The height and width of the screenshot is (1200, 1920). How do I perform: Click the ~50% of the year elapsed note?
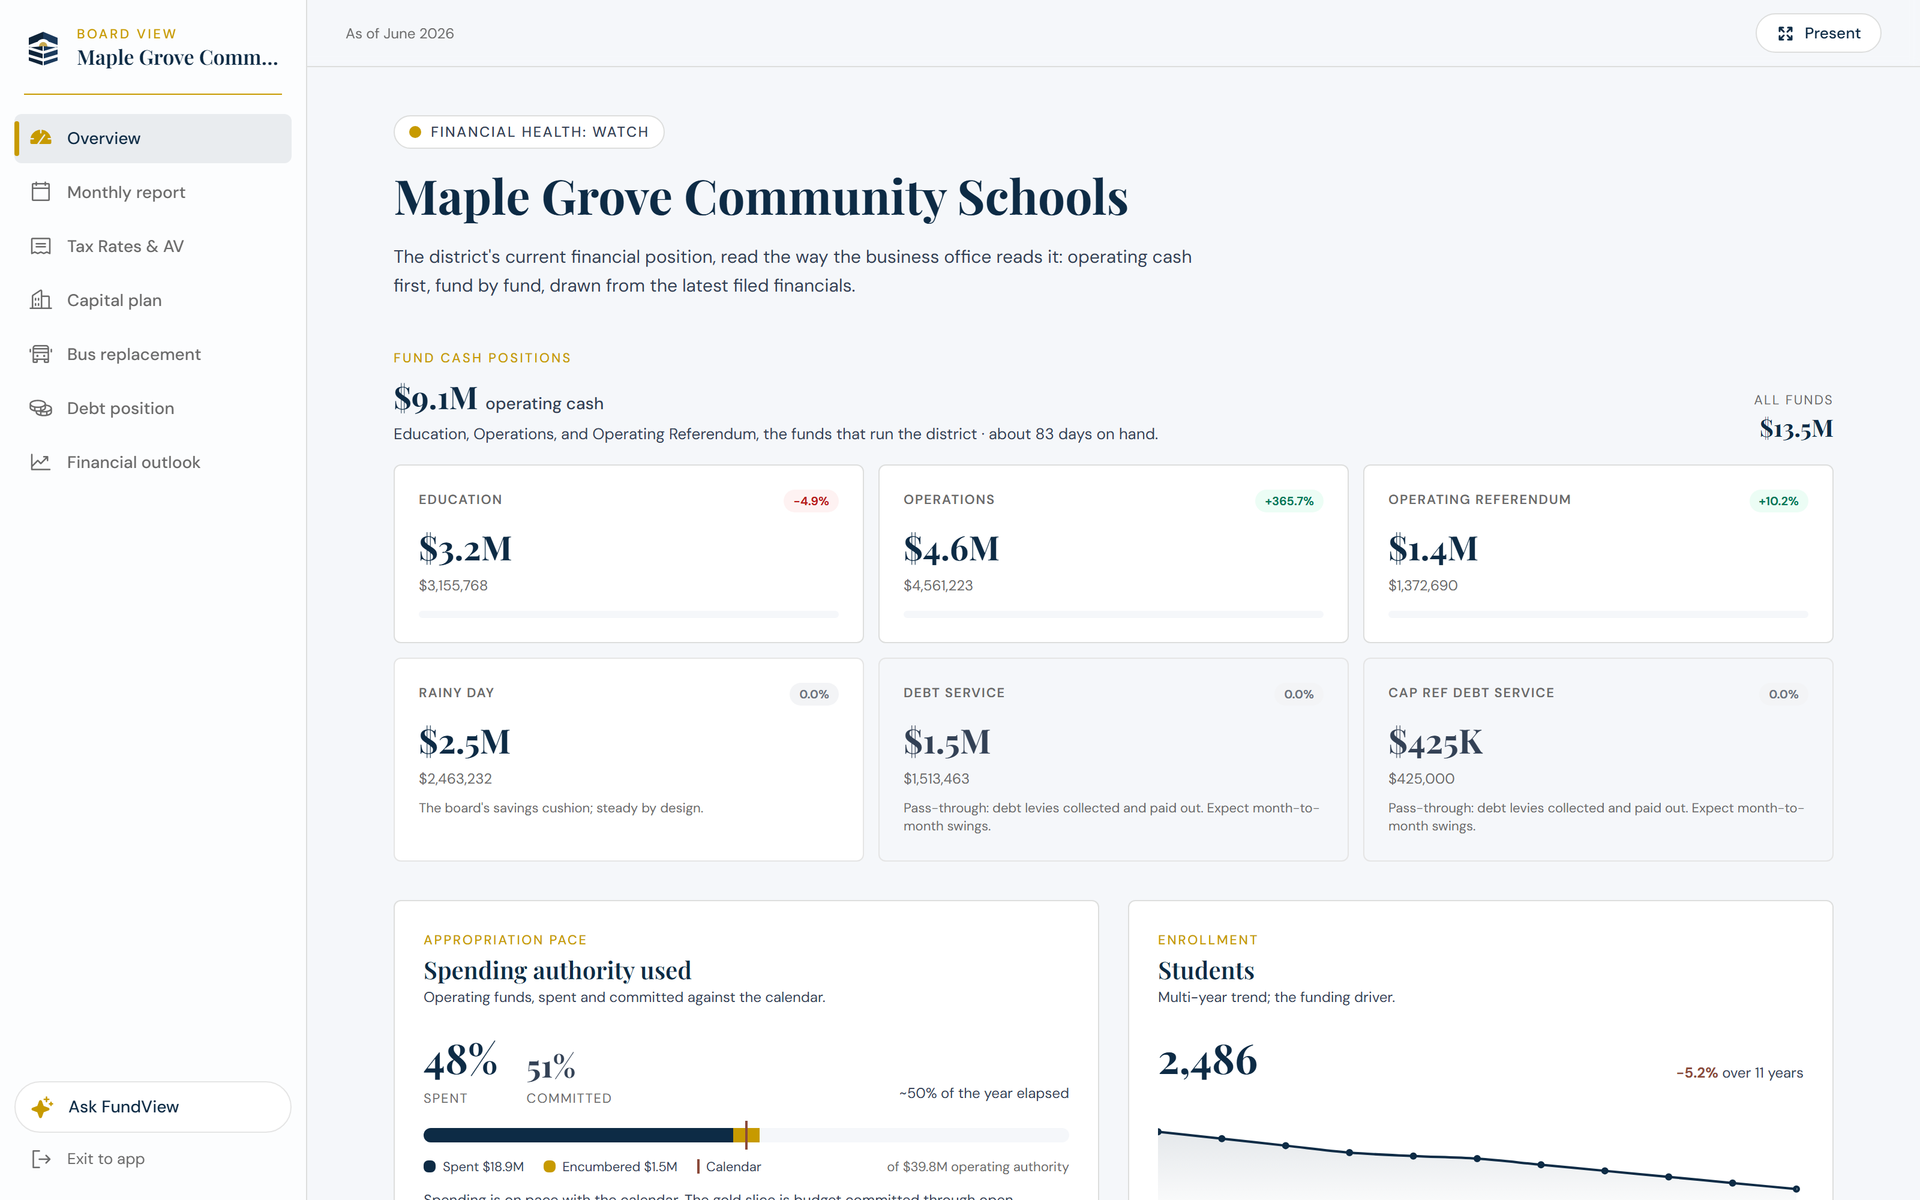[984, 1094]
